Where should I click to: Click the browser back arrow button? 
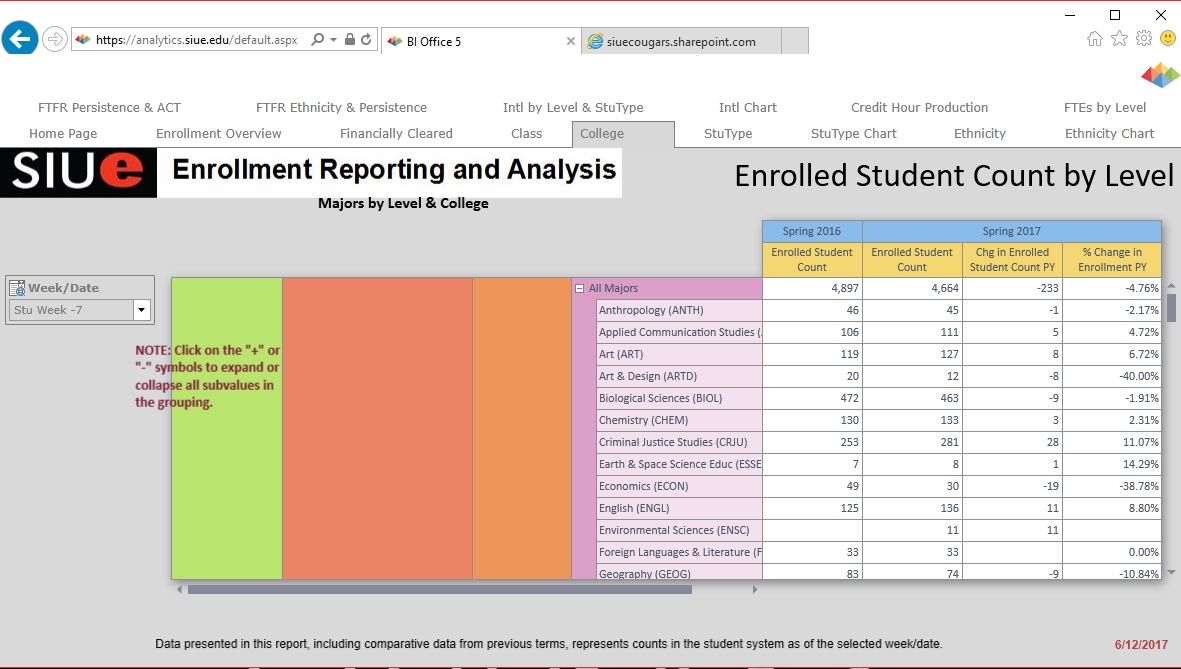click(x=20, y=40)
